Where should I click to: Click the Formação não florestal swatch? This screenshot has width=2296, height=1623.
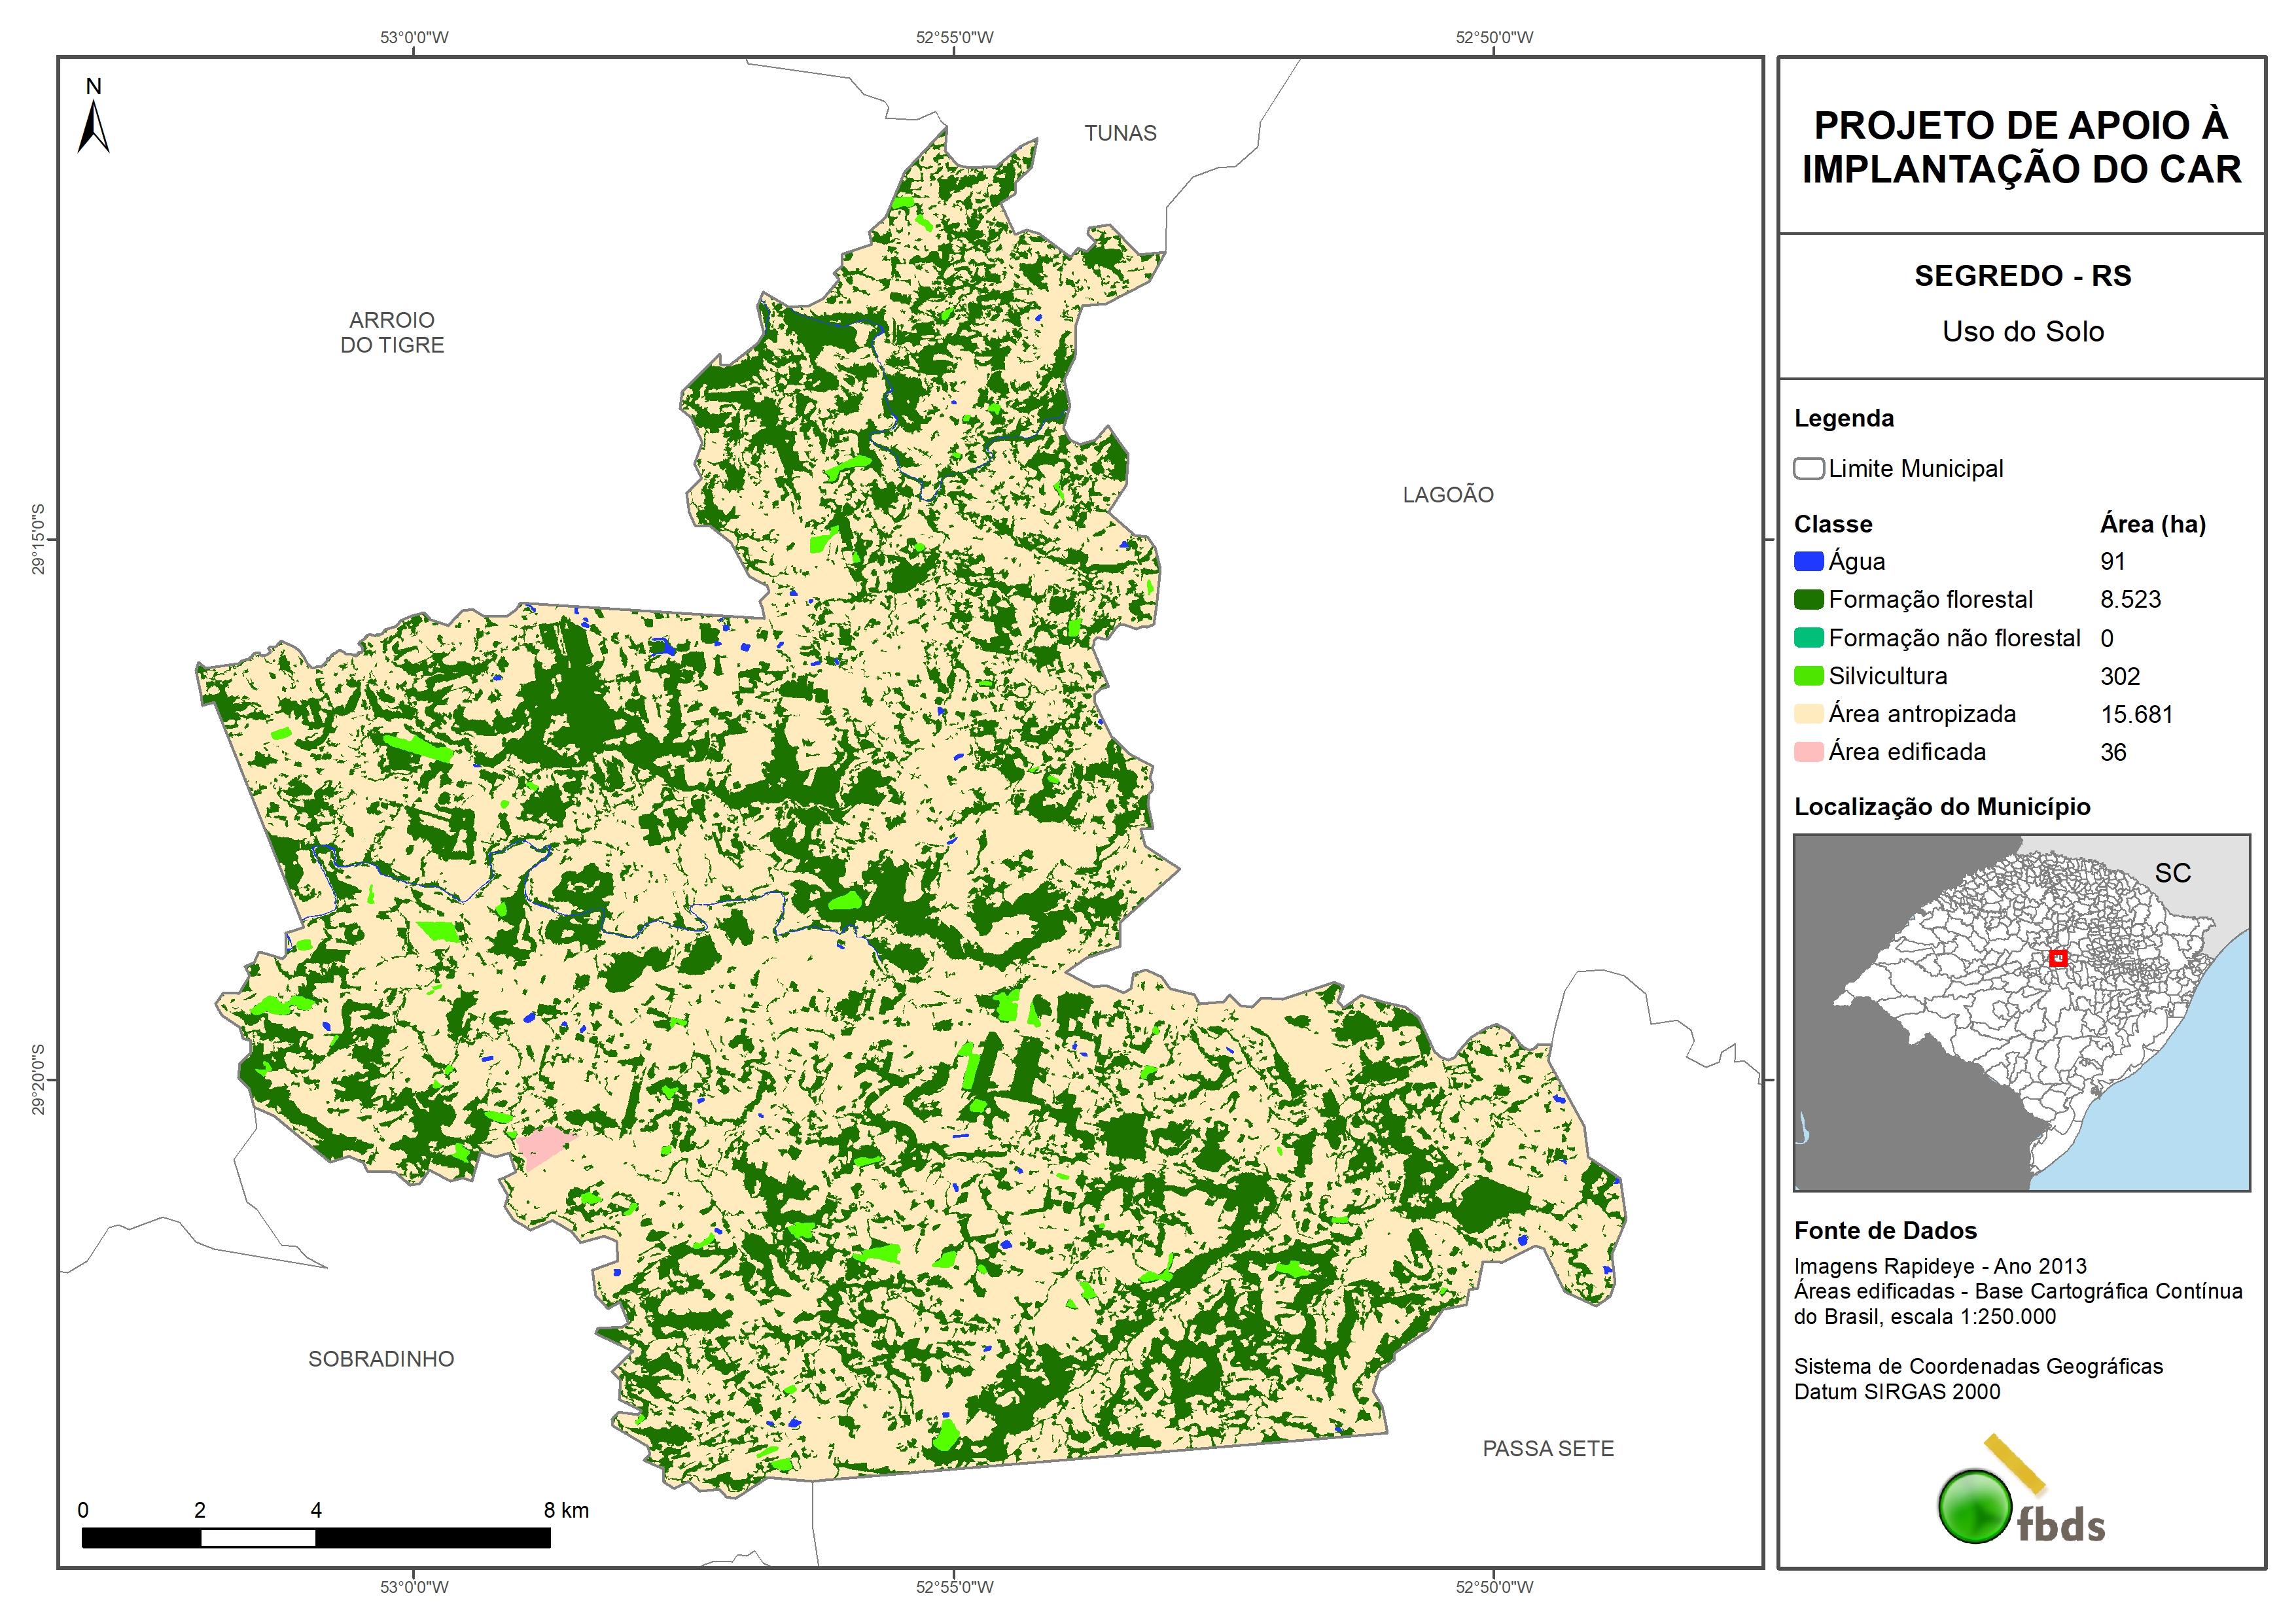pos(1808,638)
